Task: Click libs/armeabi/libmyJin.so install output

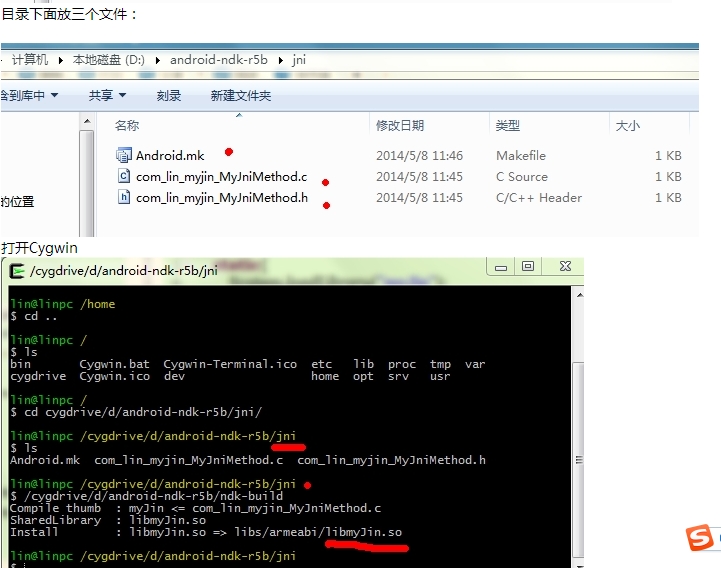Action: pyautogui.click(x=318, y=532)
